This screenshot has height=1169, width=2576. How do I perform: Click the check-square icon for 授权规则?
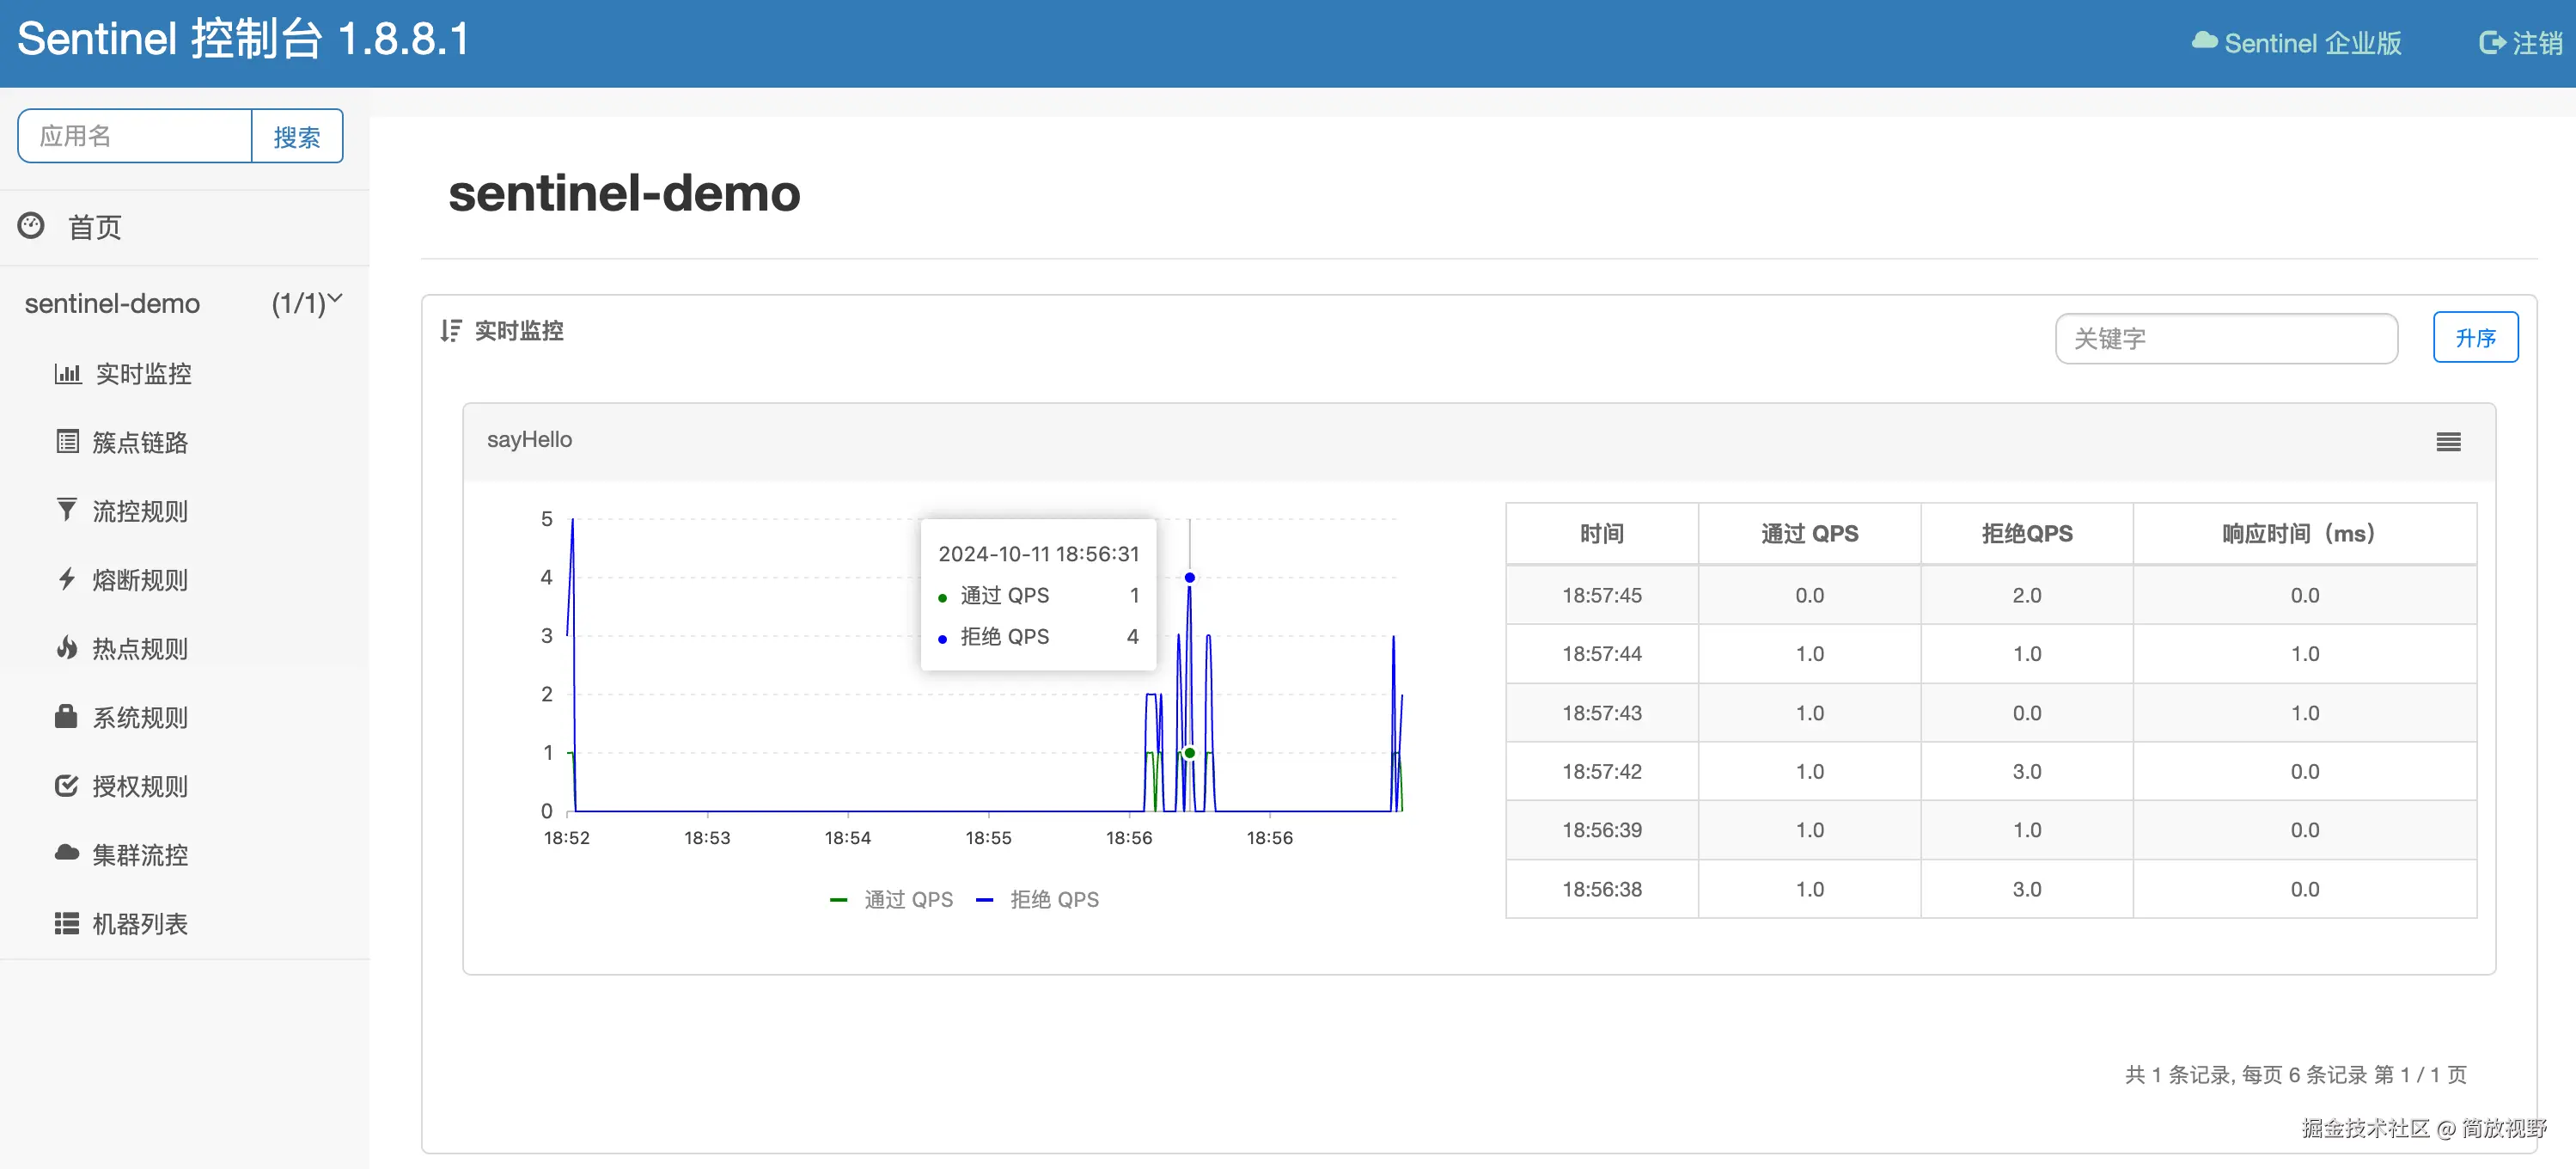click(66, 786)
